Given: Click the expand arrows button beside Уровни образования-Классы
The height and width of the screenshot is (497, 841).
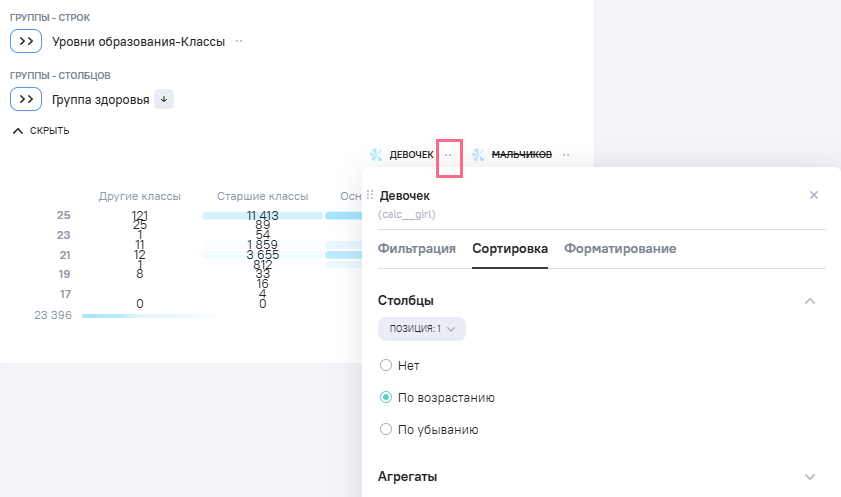Looking at the screenshot, I should point(26,41).
